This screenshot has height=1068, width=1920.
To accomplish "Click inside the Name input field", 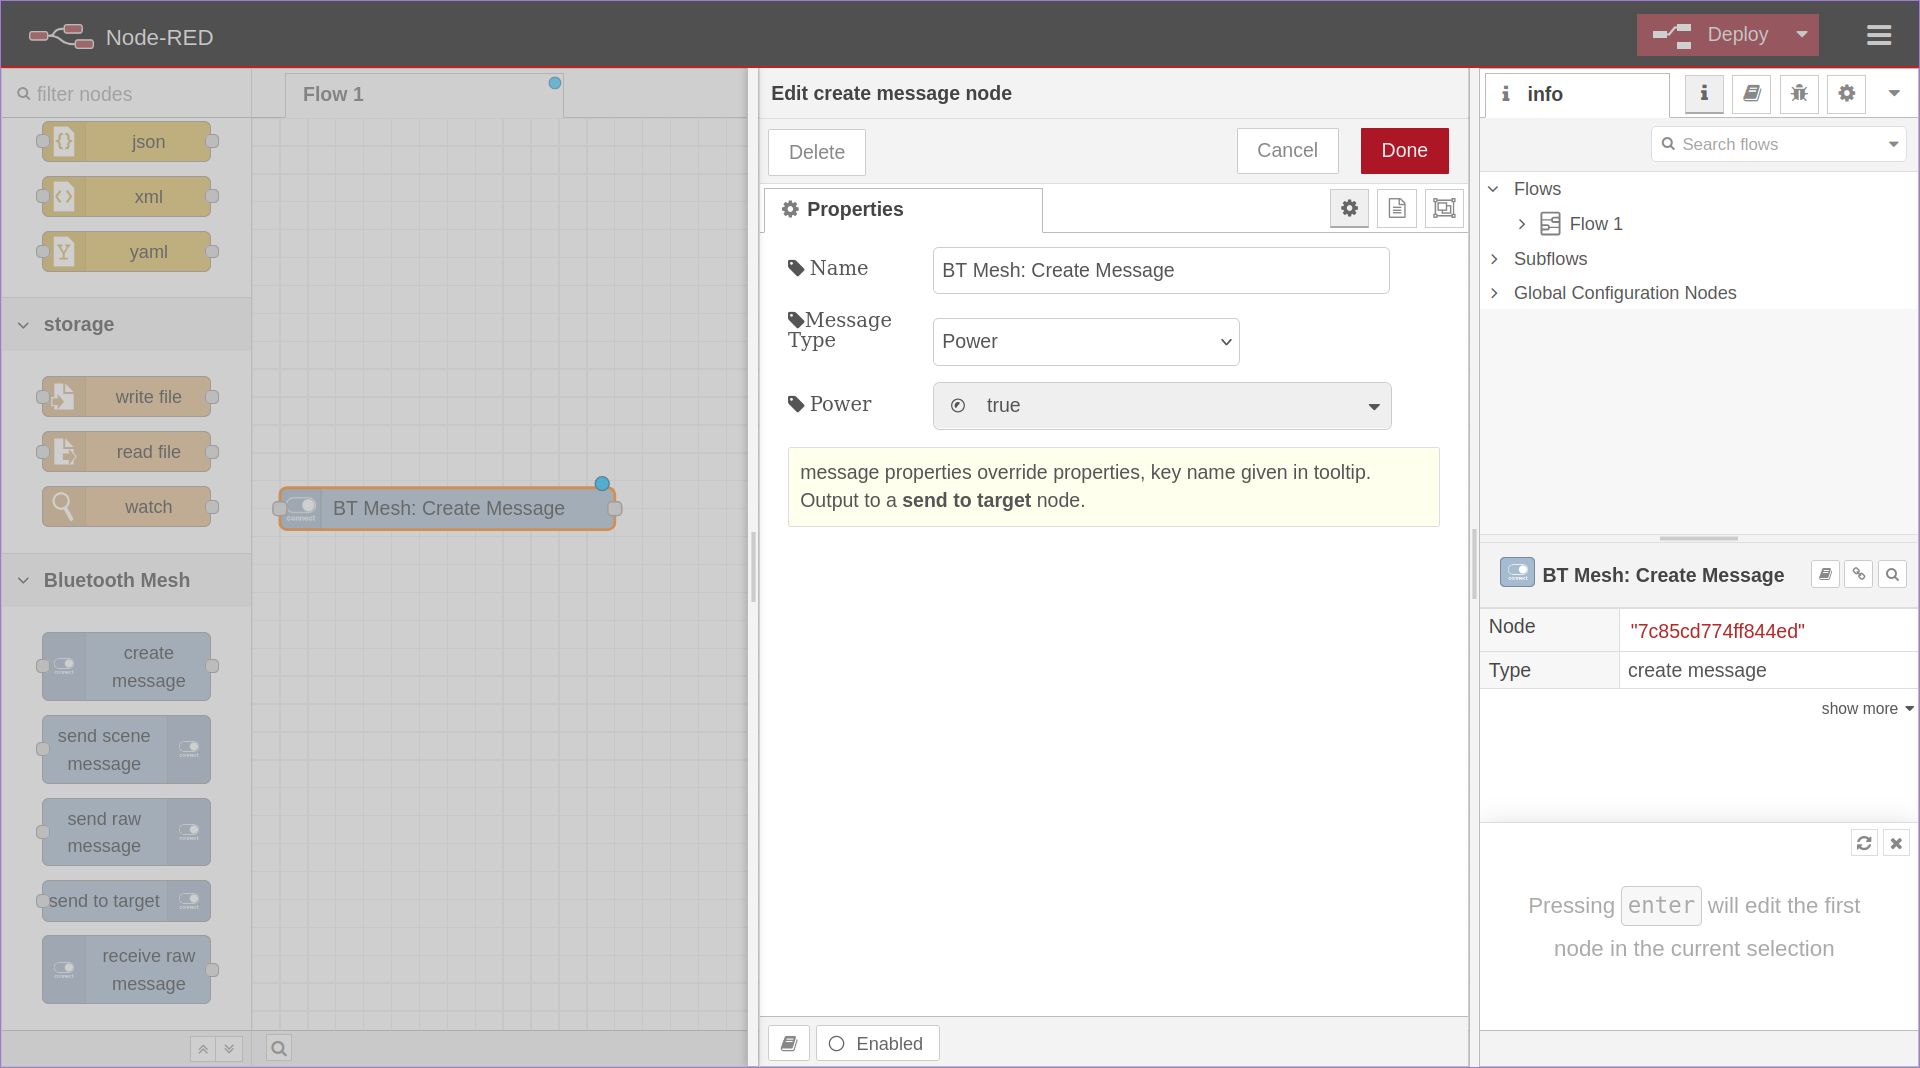I will pos(1160,270).
